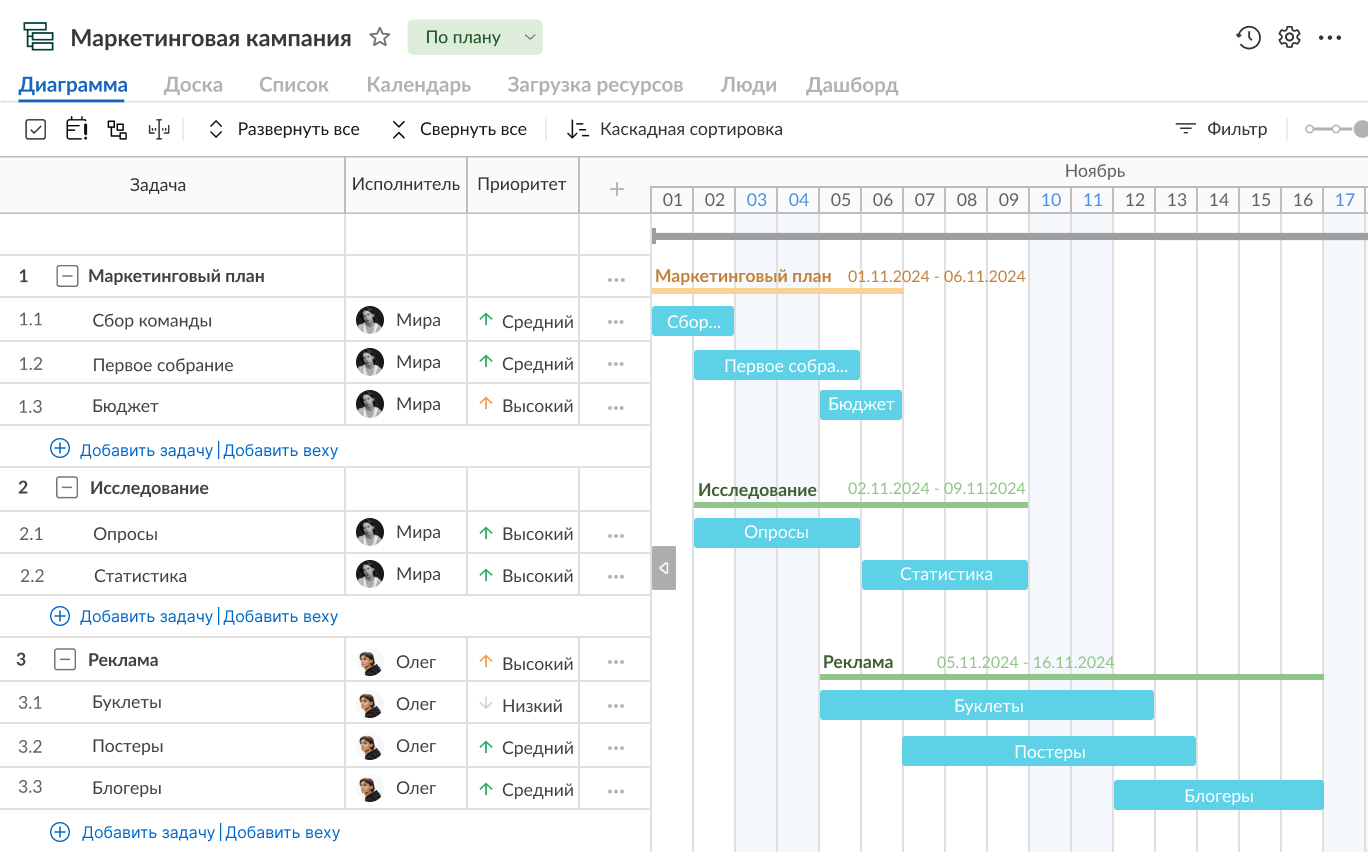This screenshot has height=852, width=1368.
Task: Change priority of Постеры task
Action: point(526,747)
